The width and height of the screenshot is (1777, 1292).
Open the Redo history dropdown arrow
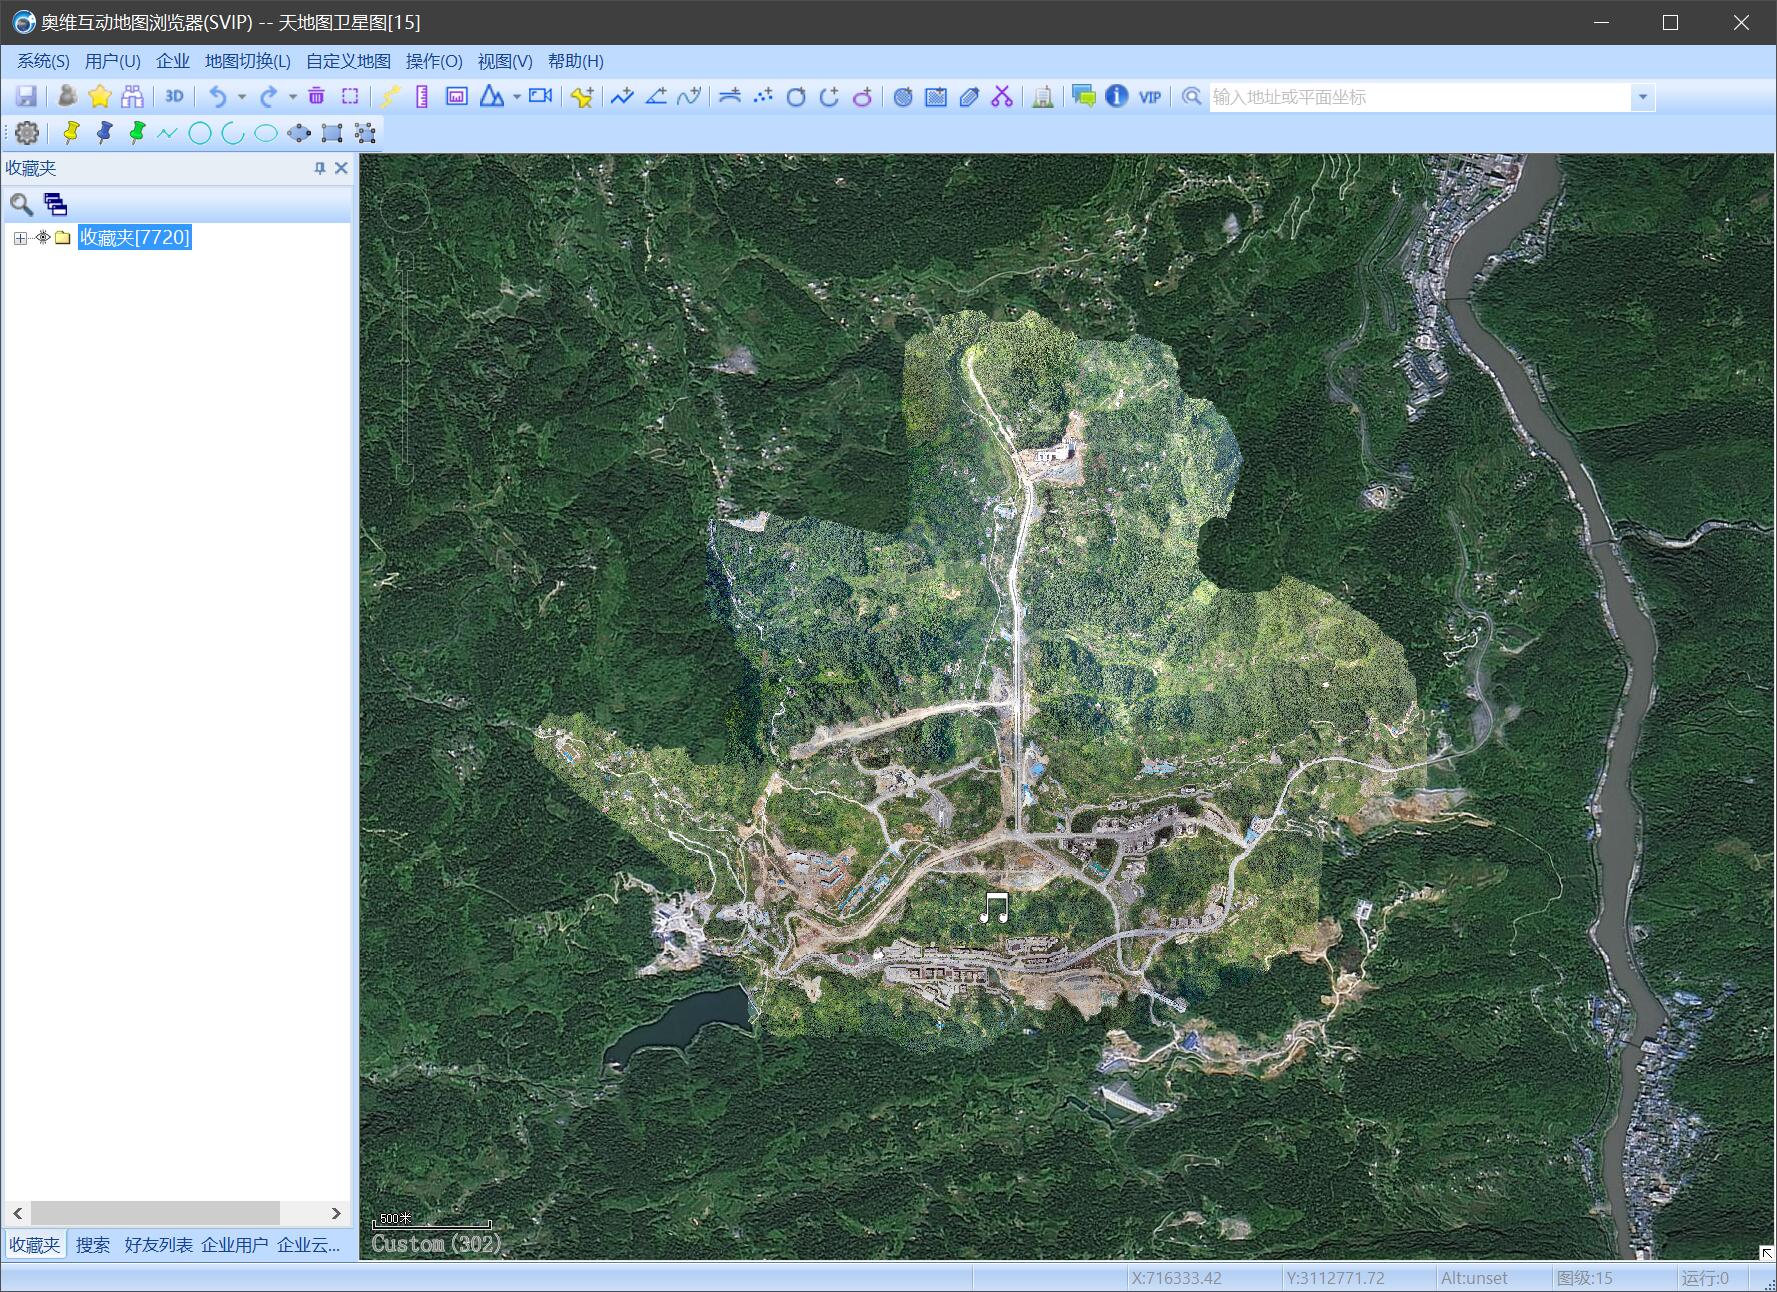point(292,97)
